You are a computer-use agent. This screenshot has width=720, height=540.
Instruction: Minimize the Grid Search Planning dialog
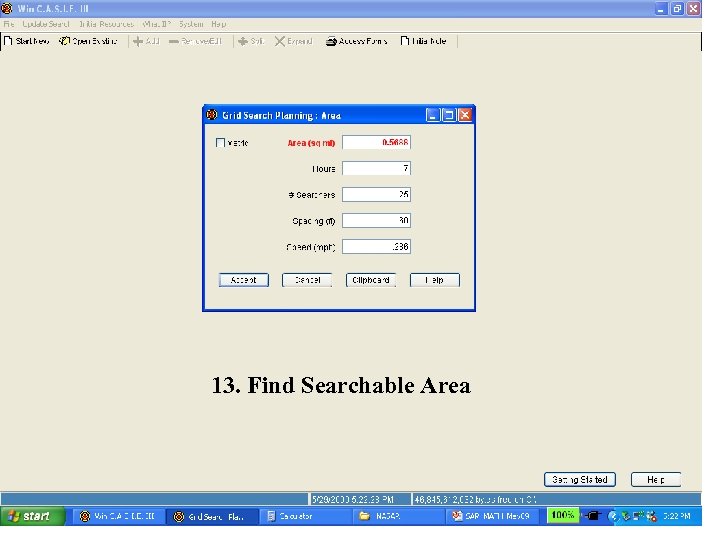(x=433, y=115)
